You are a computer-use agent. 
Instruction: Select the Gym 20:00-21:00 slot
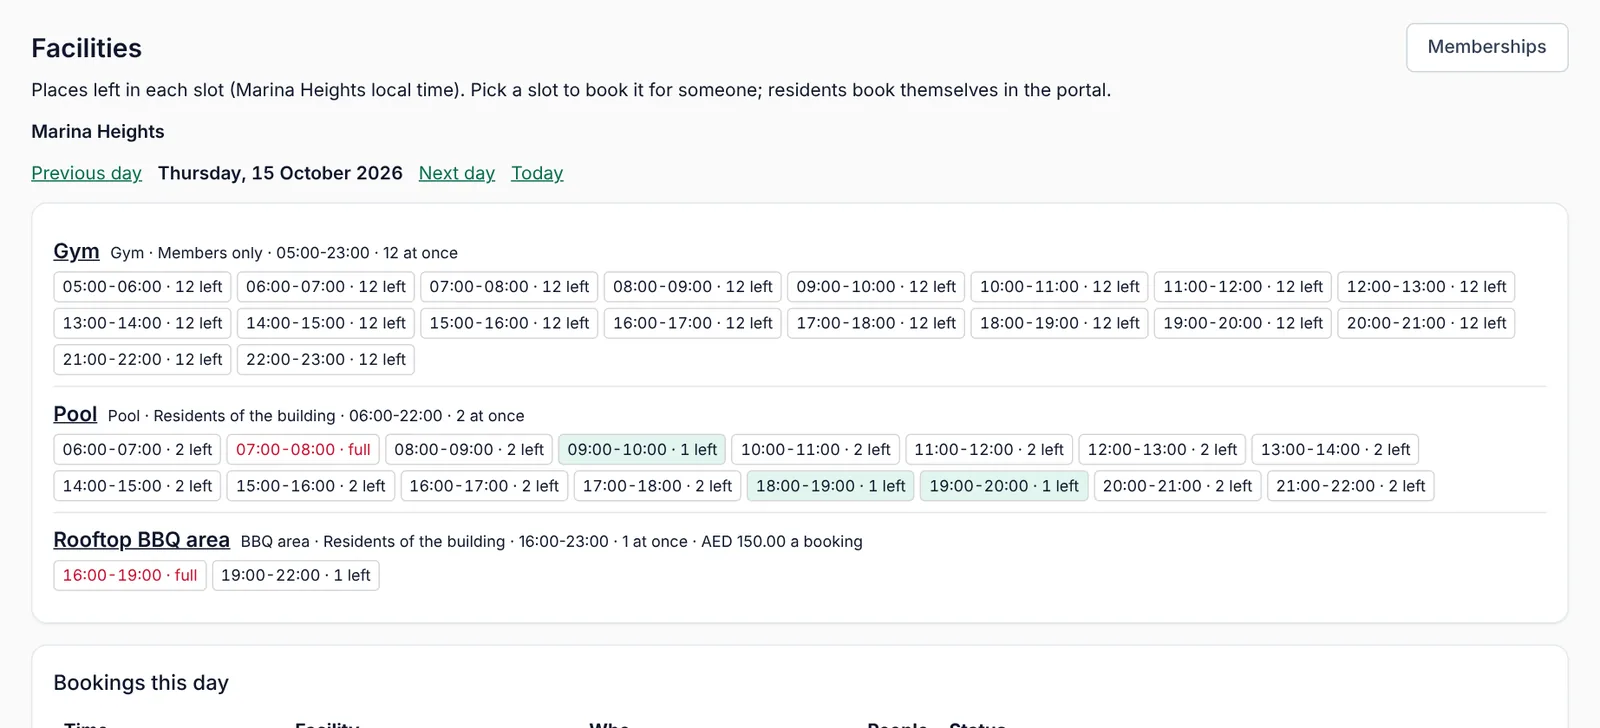1426,323
